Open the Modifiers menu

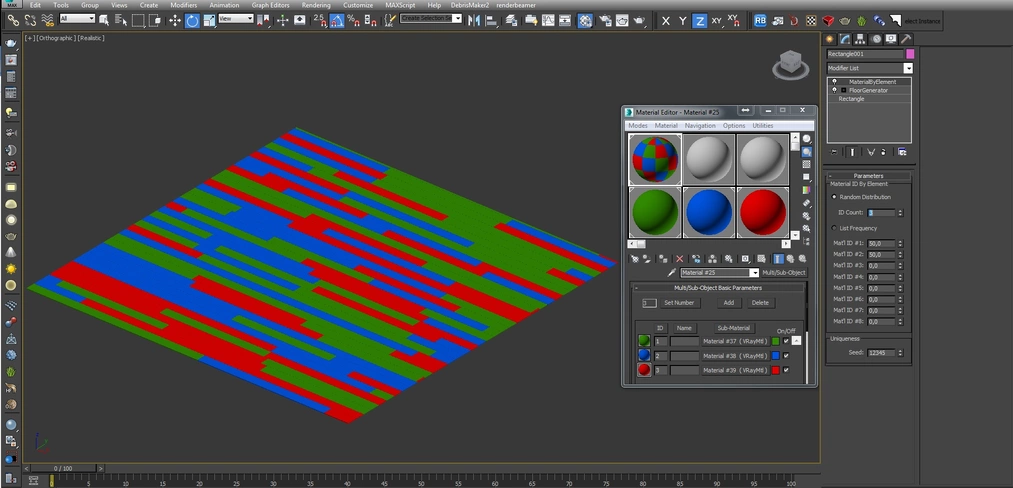[x=183, y=5]
